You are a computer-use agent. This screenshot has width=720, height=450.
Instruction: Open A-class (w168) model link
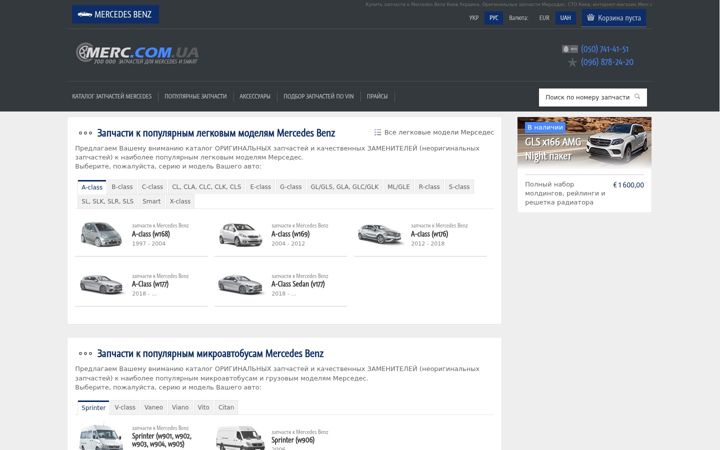tap(151, 234)
